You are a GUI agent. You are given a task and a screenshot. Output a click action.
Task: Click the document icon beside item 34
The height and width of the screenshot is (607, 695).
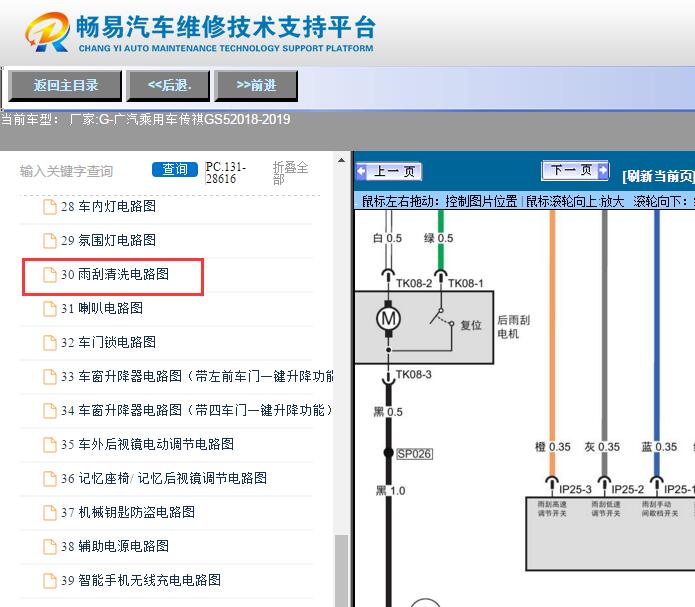click(x=50, y=411)
